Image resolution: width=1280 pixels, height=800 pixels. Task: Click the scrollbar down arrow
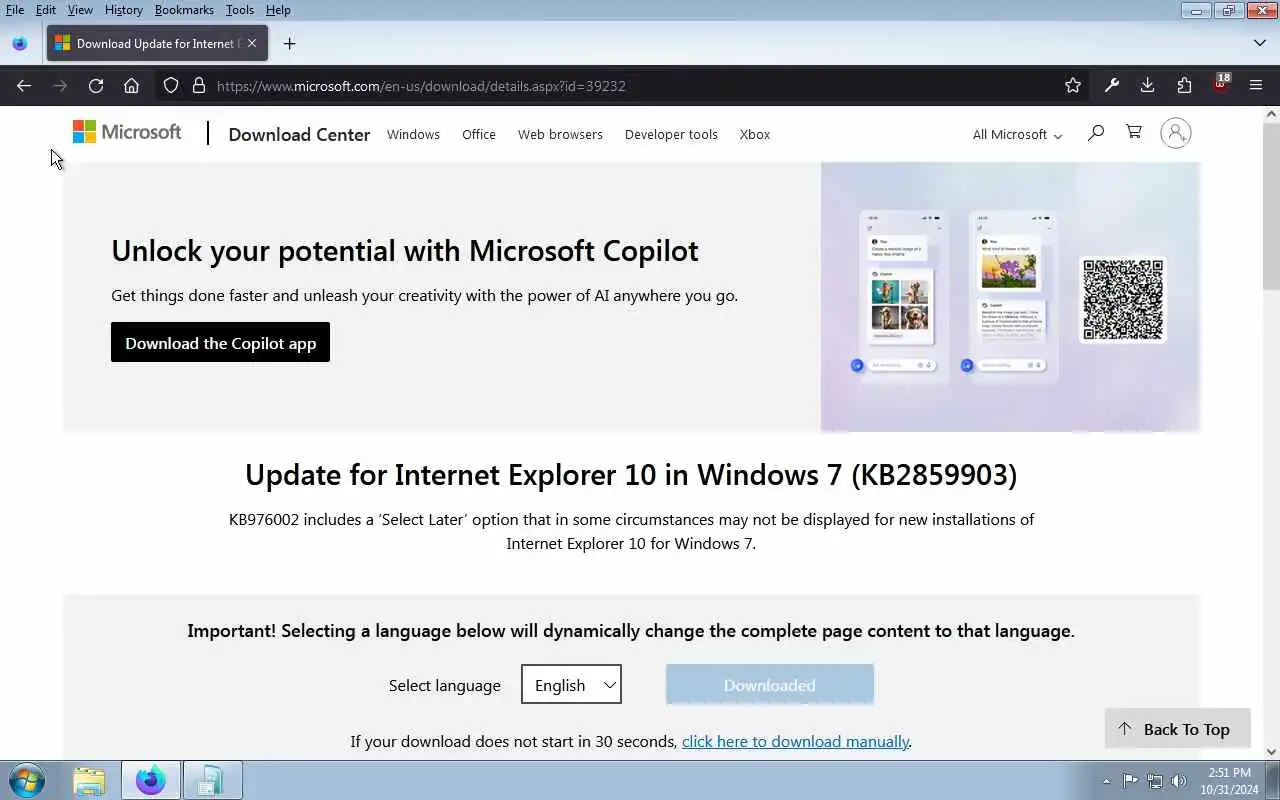click(x=1271, y=751)
